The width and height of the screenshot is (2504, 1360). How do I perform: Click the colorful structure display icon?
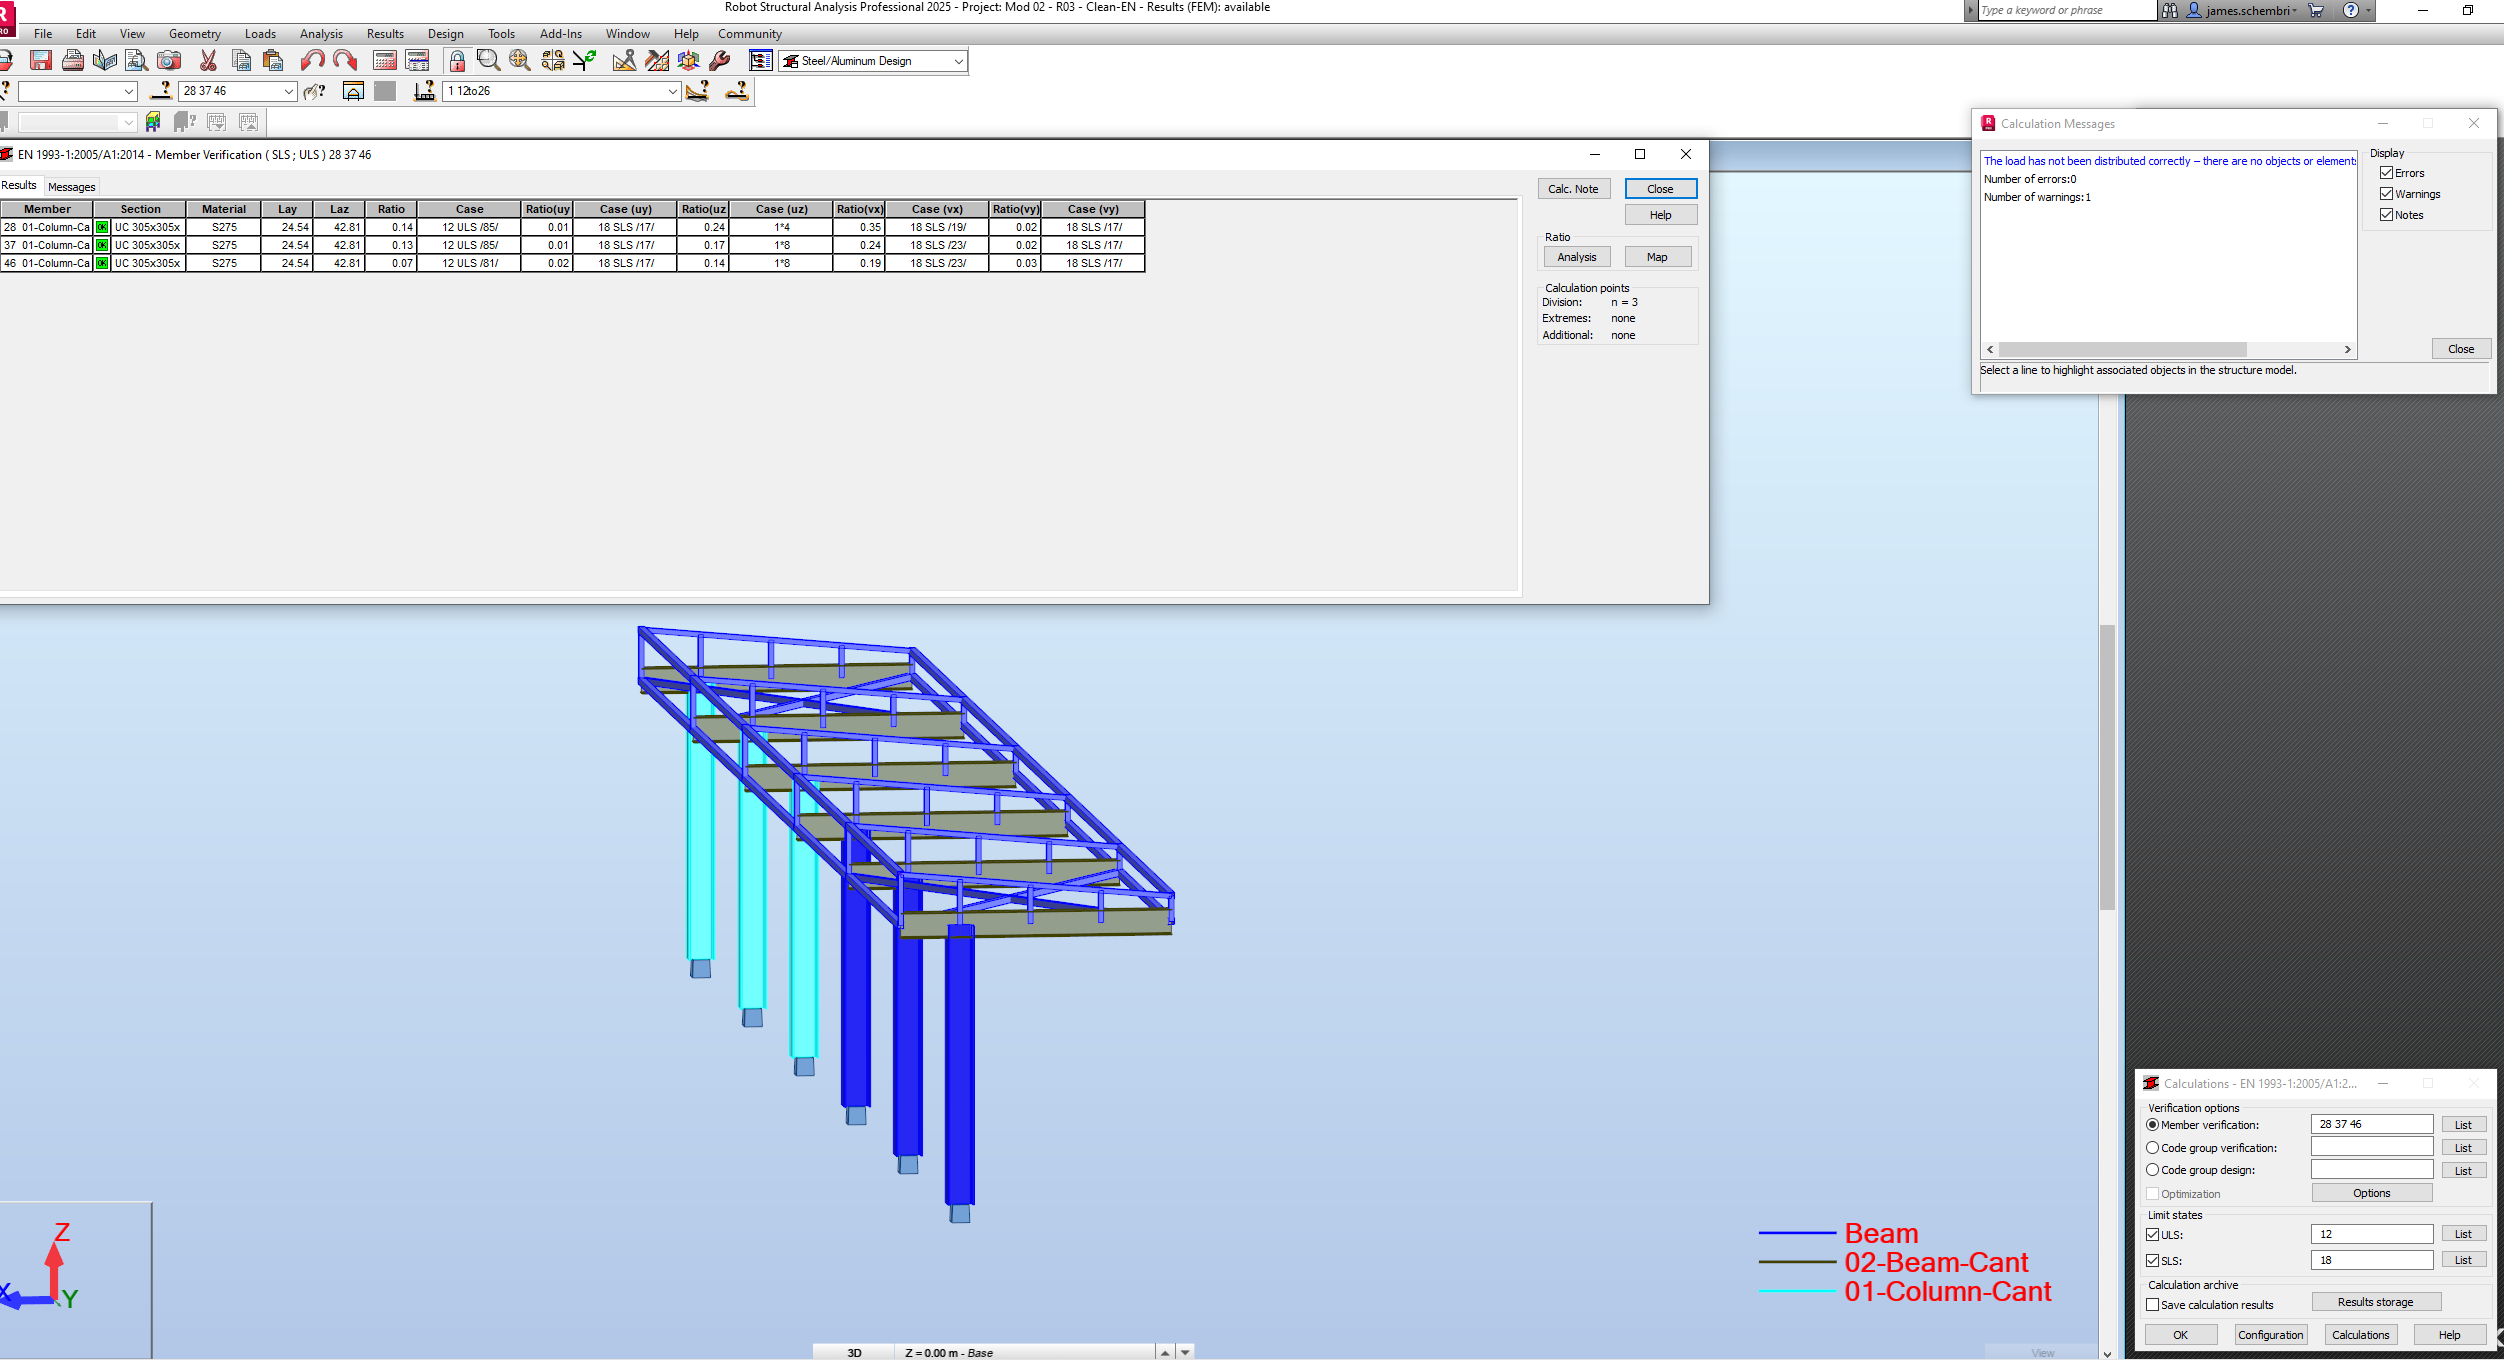pos(153,122)
